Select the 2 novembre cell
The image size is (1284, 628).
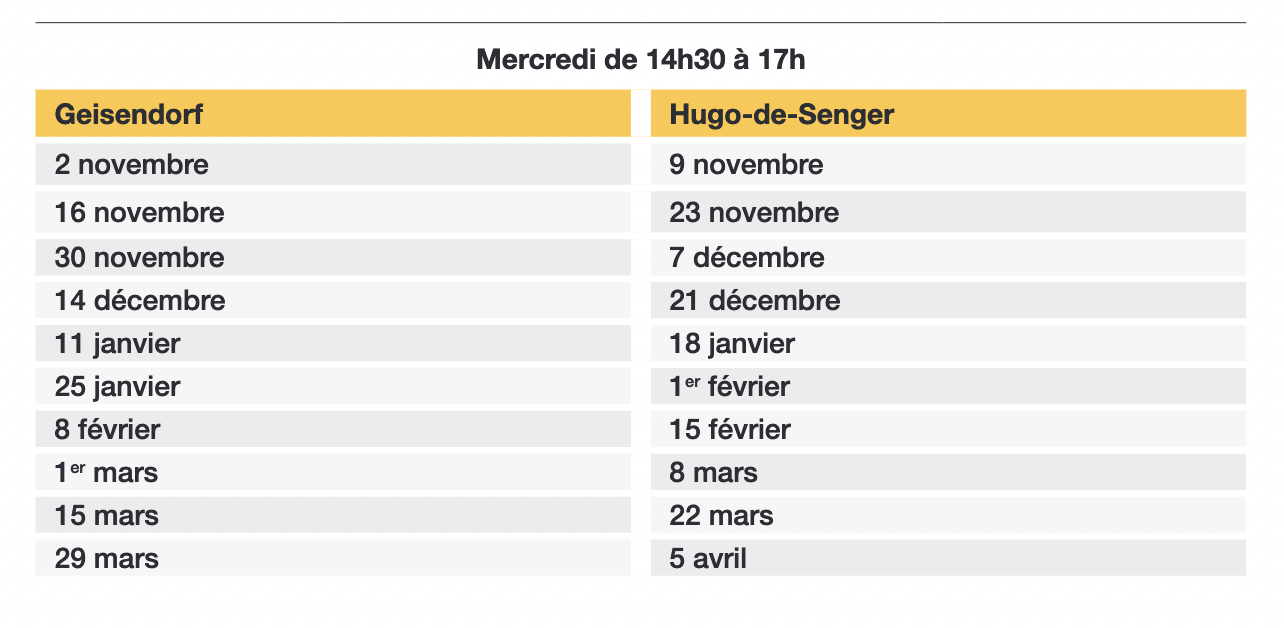pyautogui.click(x=333, y=165)
